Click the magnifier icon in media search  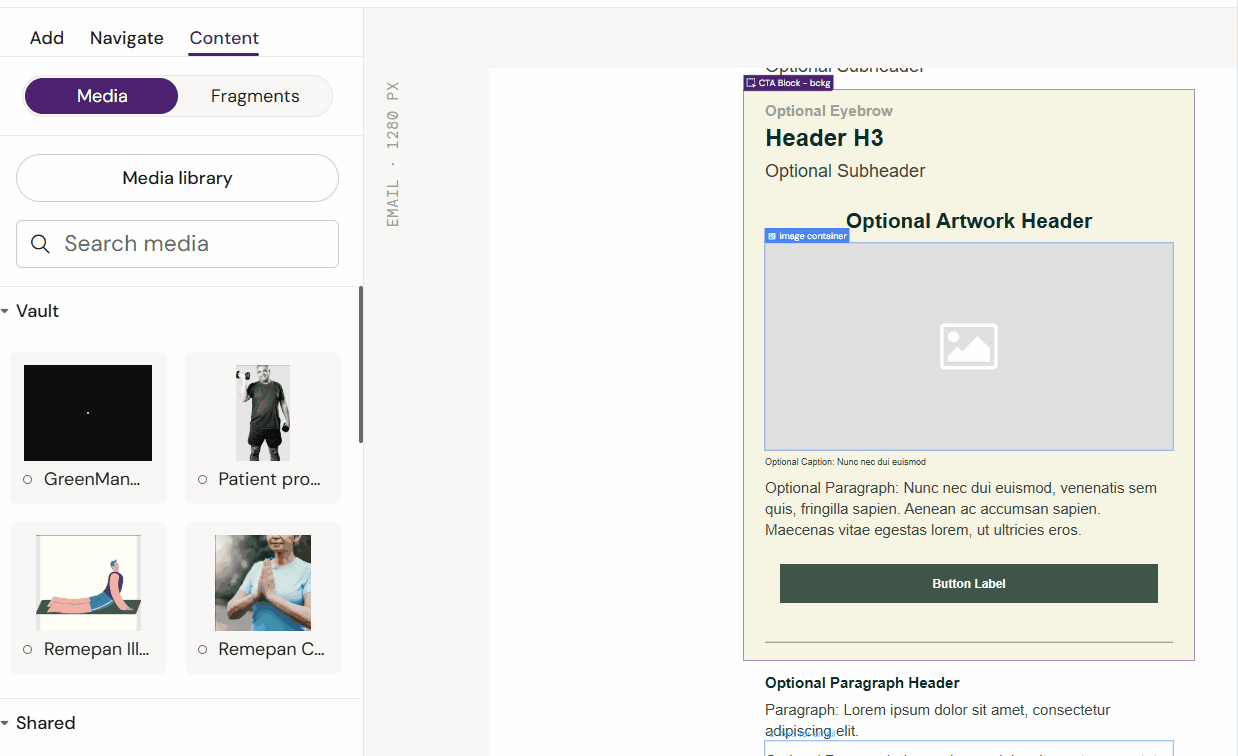40,244
